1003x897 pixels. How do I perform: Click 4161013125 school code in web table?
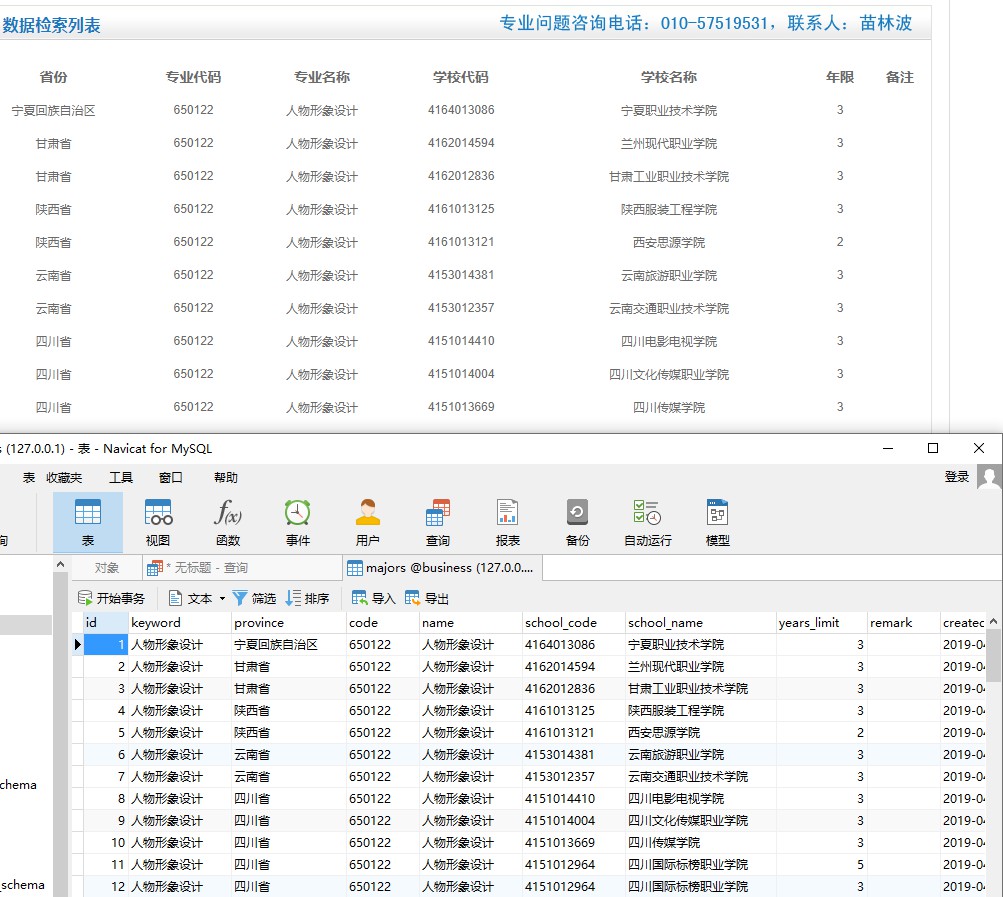tap(461, 209)
